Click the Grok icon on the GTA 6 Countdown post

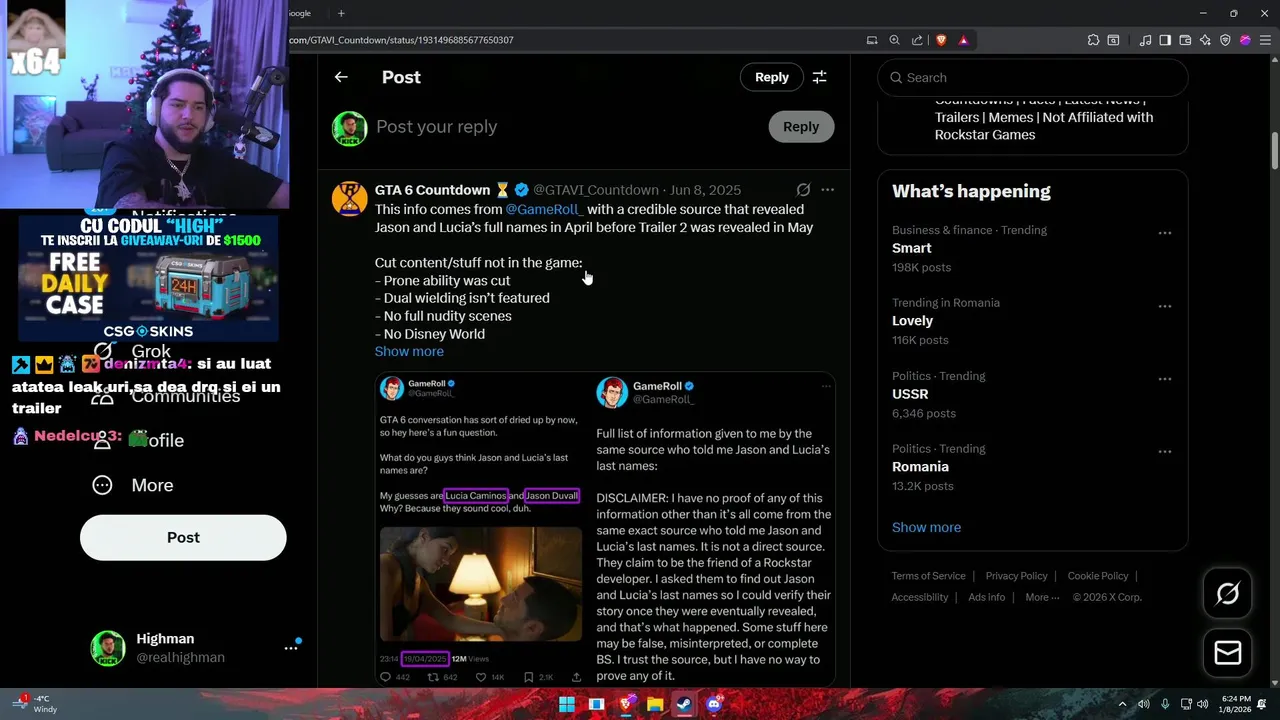point(803,190)
